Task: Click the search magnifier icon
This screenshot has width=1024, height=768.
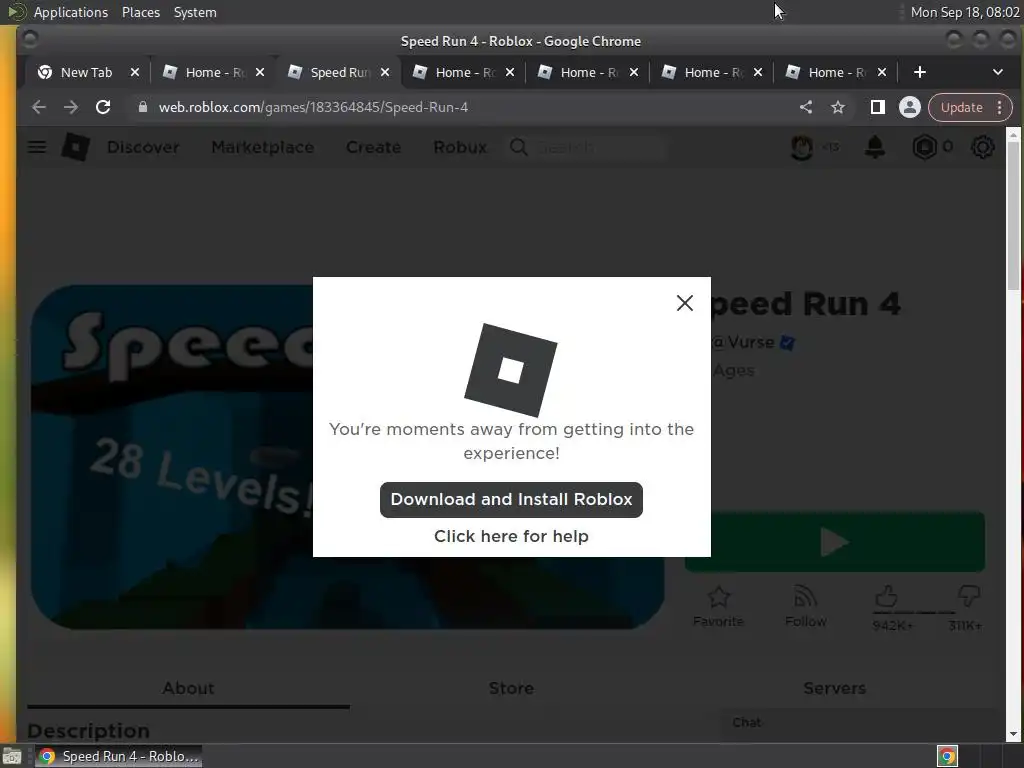Action: tap(519, 148)
